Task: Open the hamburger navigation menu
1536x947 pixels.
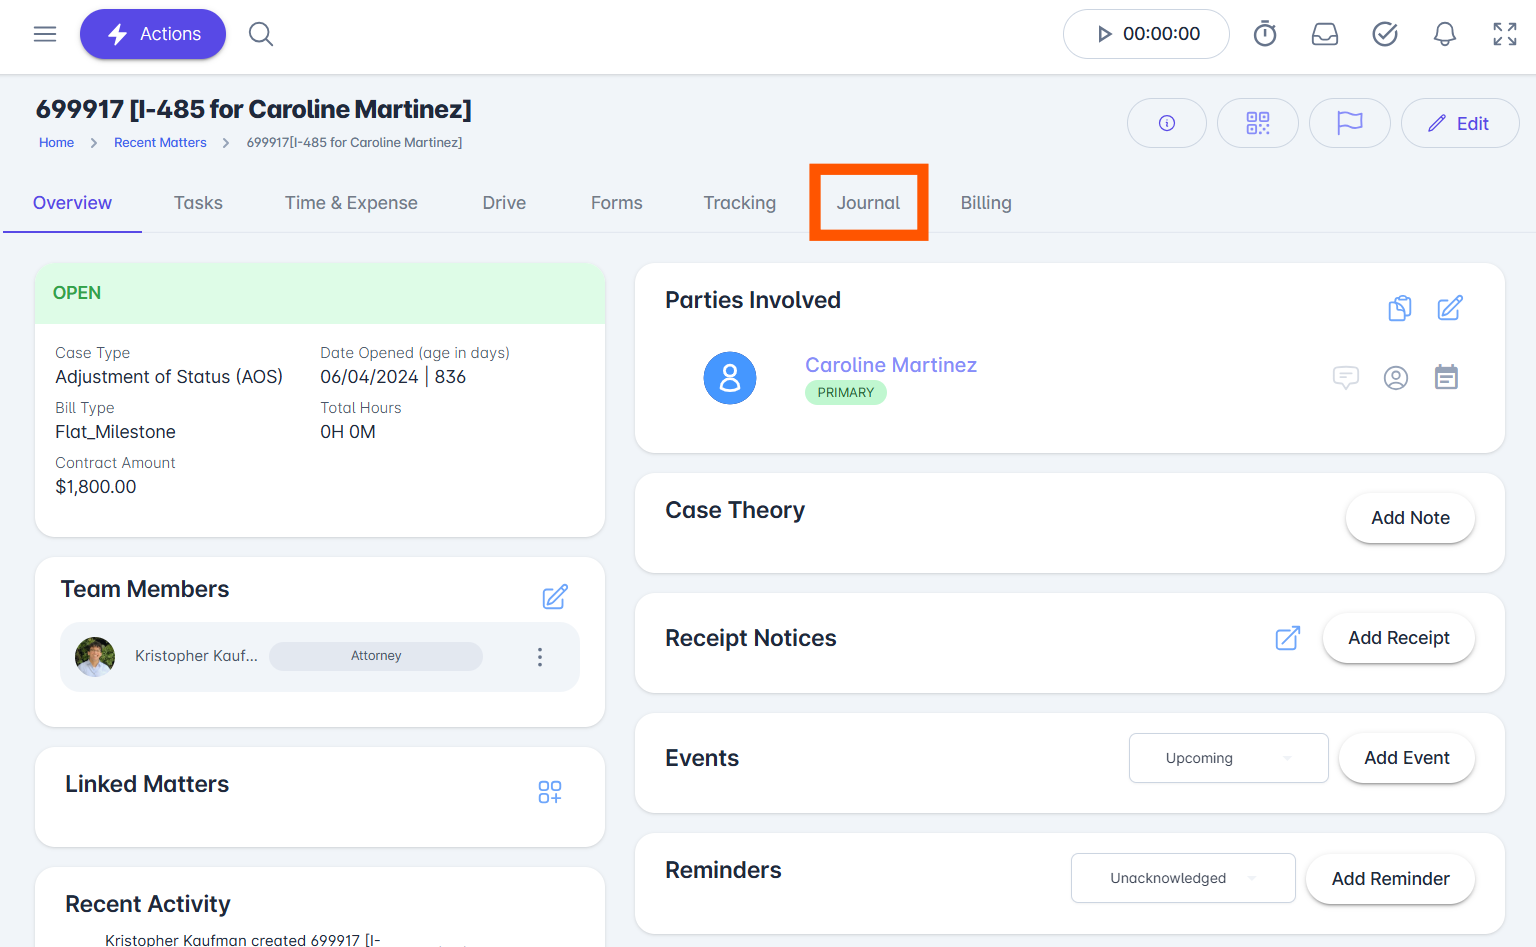Action: (x=45, y=34)
